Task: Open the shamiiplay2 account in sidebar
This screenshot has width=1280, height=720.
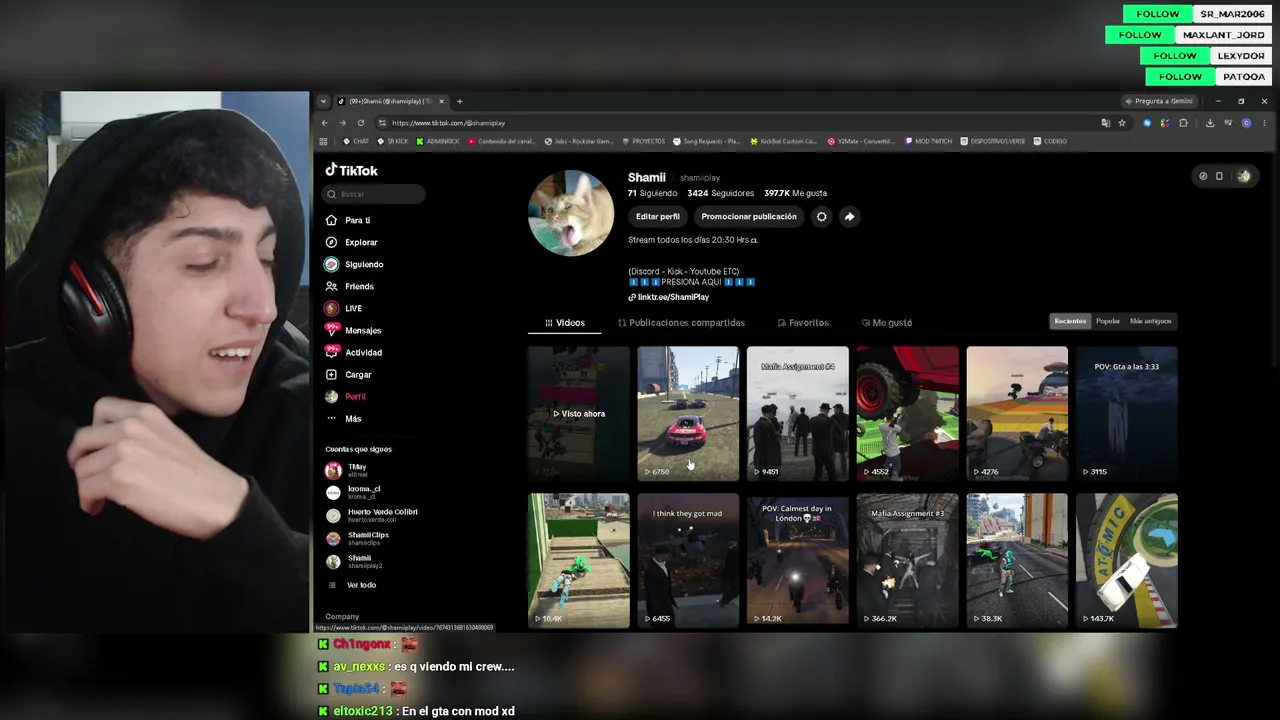Action: [x=355, y=562]
